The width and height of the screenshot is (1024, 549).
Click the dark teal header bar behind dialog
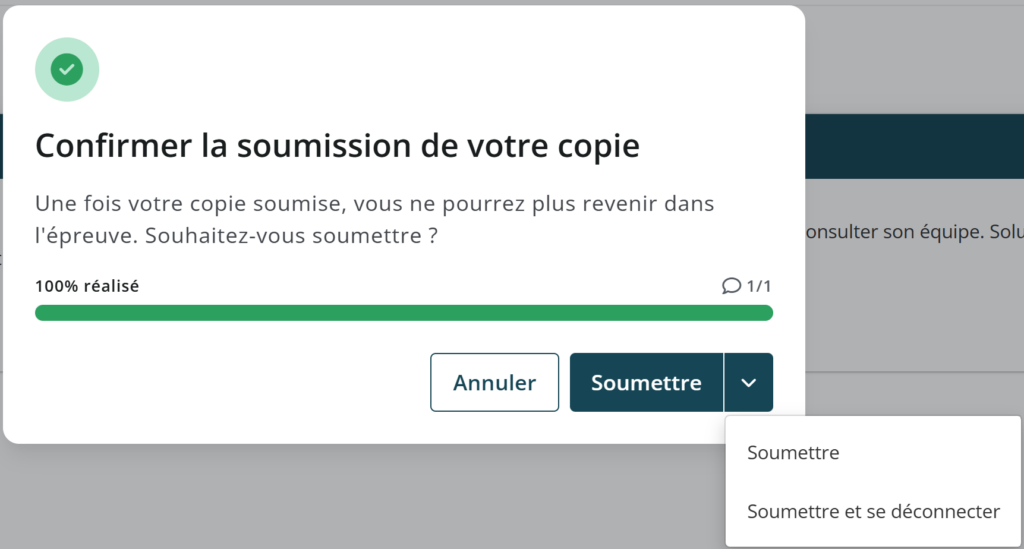914,146
